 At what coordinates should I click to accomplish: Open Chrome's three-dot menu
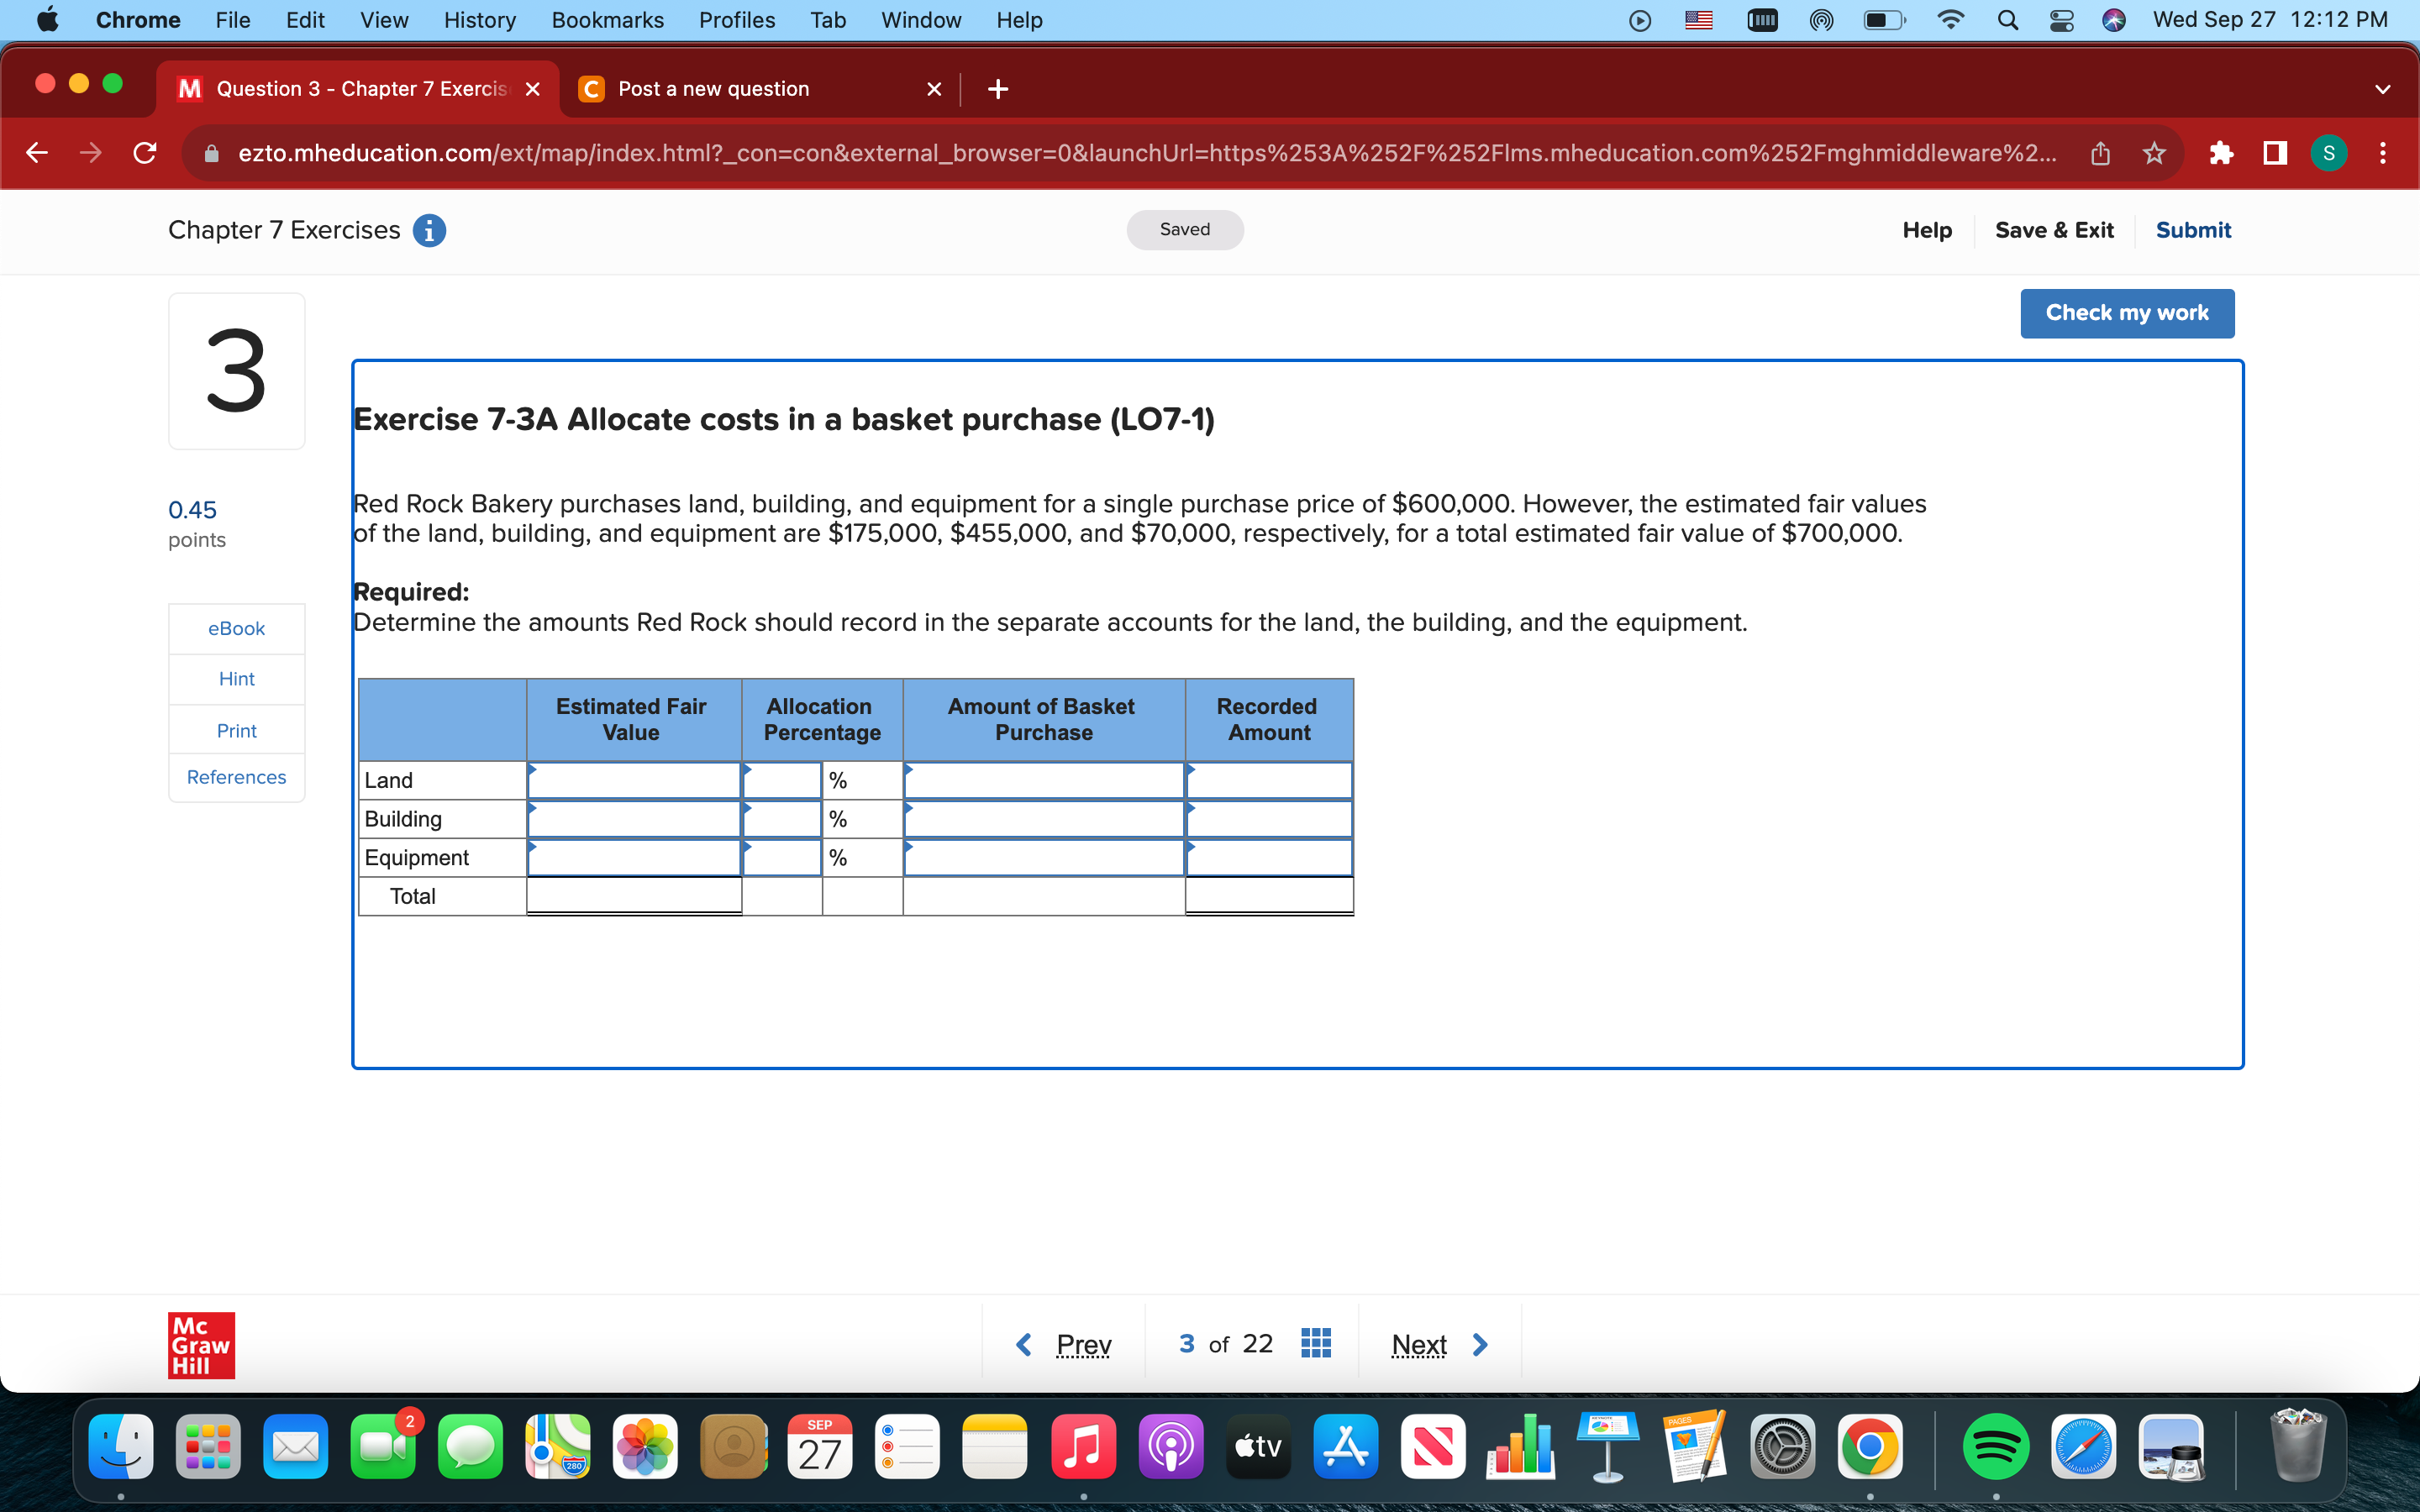tap(2384, 153)
